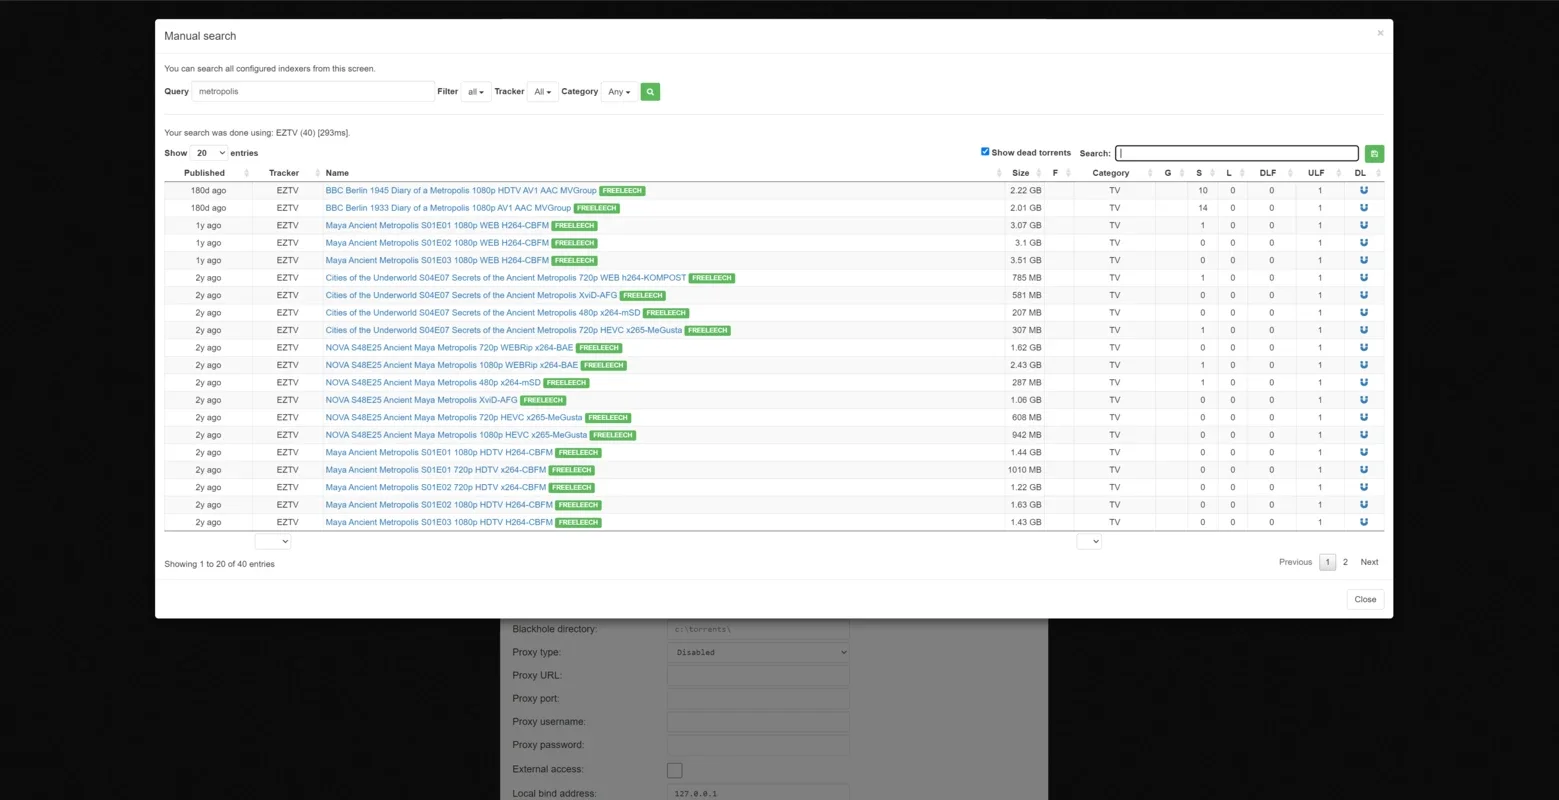Download Maya Ancient Metropolis S01E02 720p HDTV torrent

pos(1364,488)
